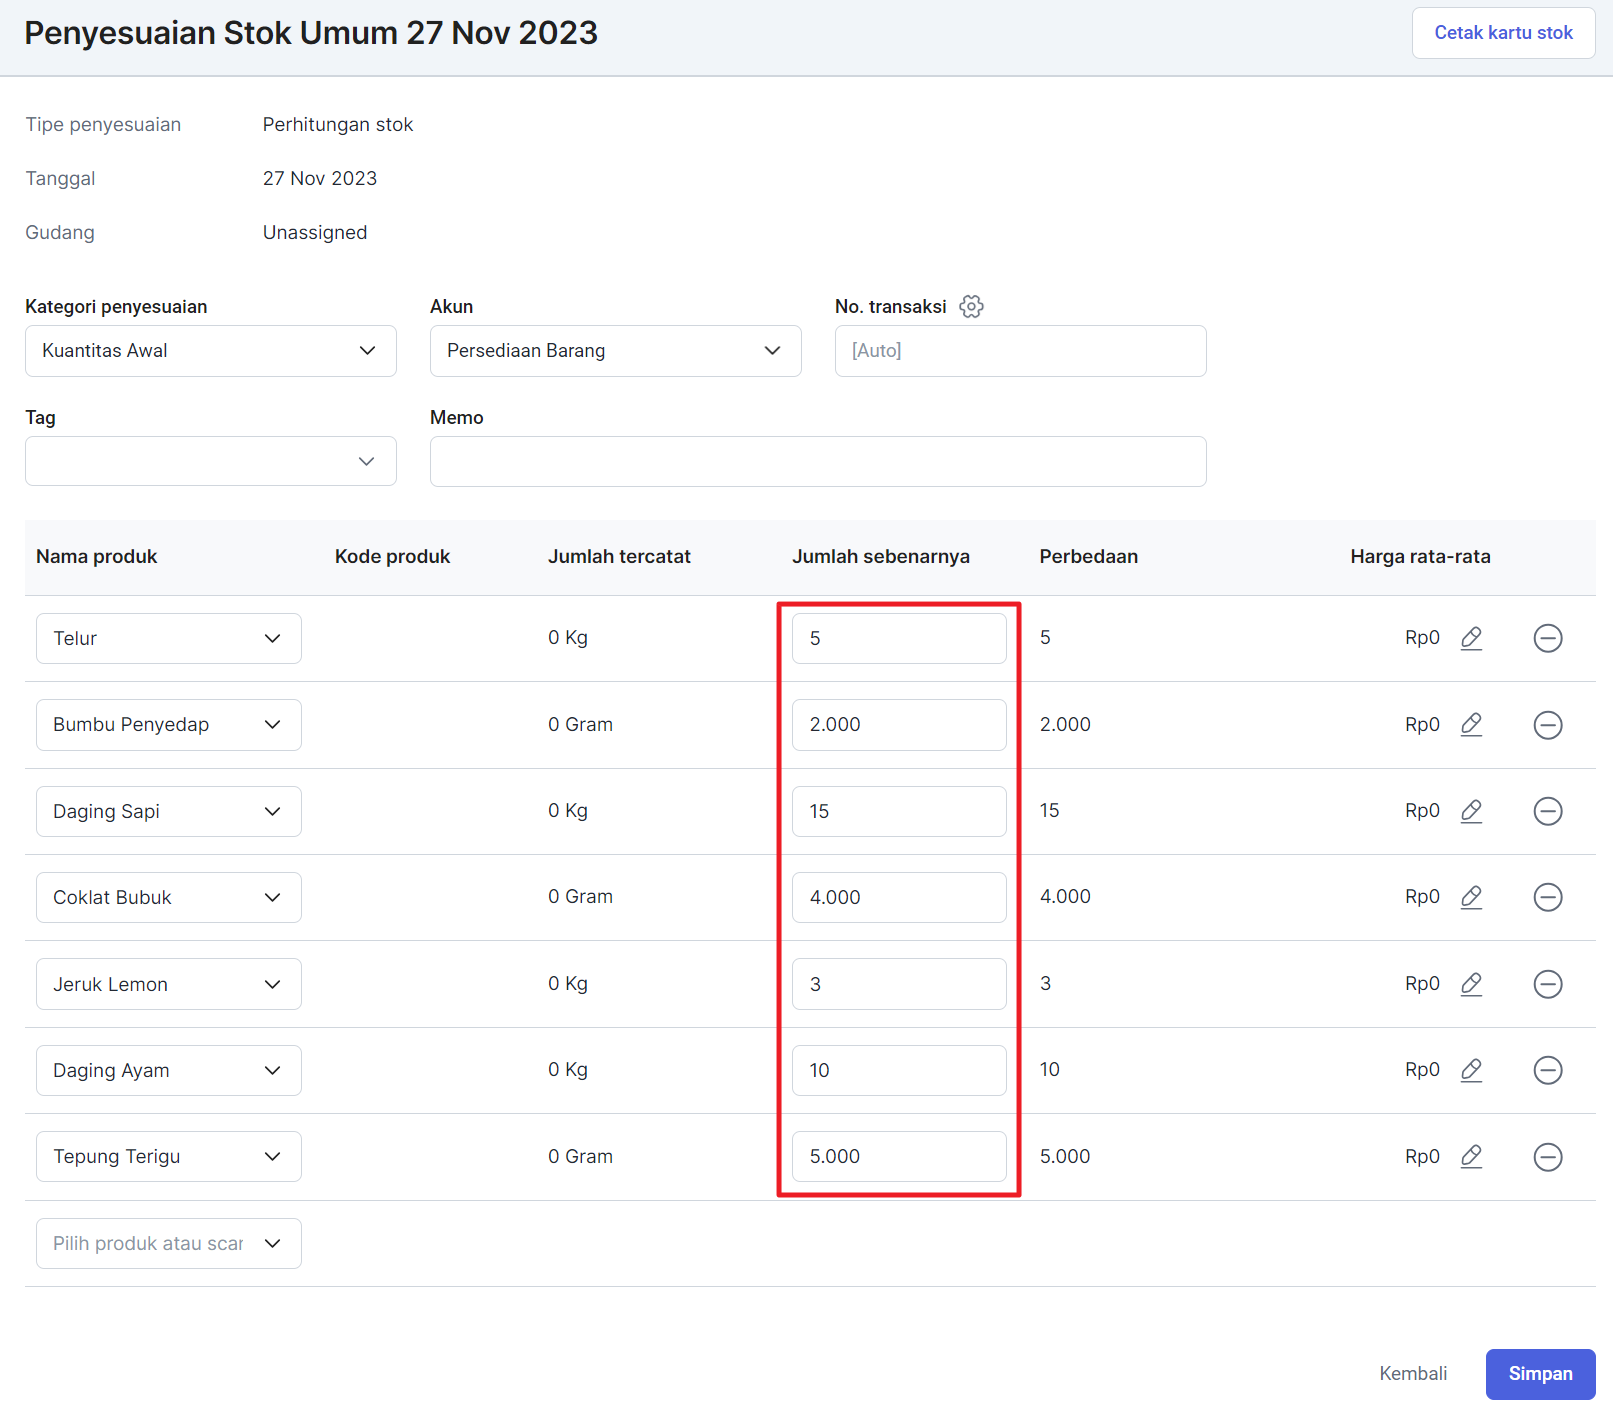This screenshot has height=1420, width=1613.
Task: Click recorded amount 0 Gram for Tepung Terigu
Action: (x=580, y=1157)
